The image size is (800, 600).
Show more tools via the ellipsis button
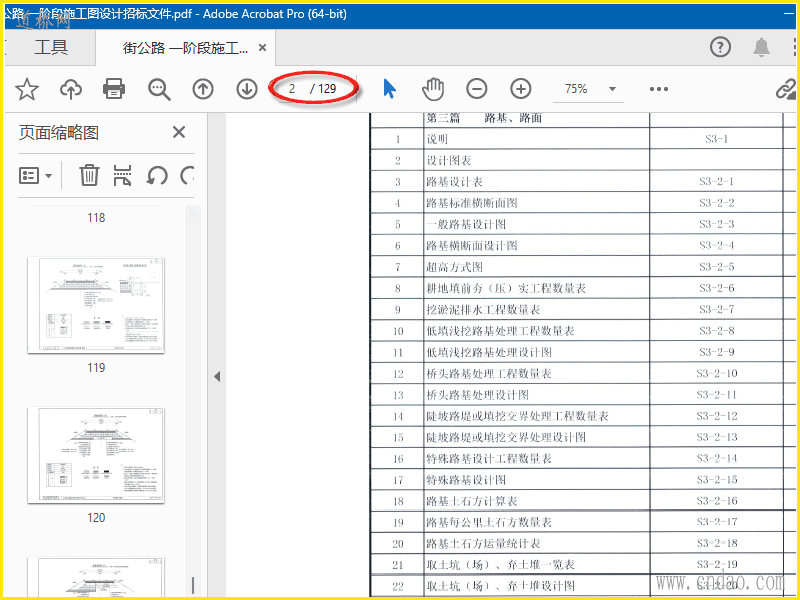click(x=659, y=89)
